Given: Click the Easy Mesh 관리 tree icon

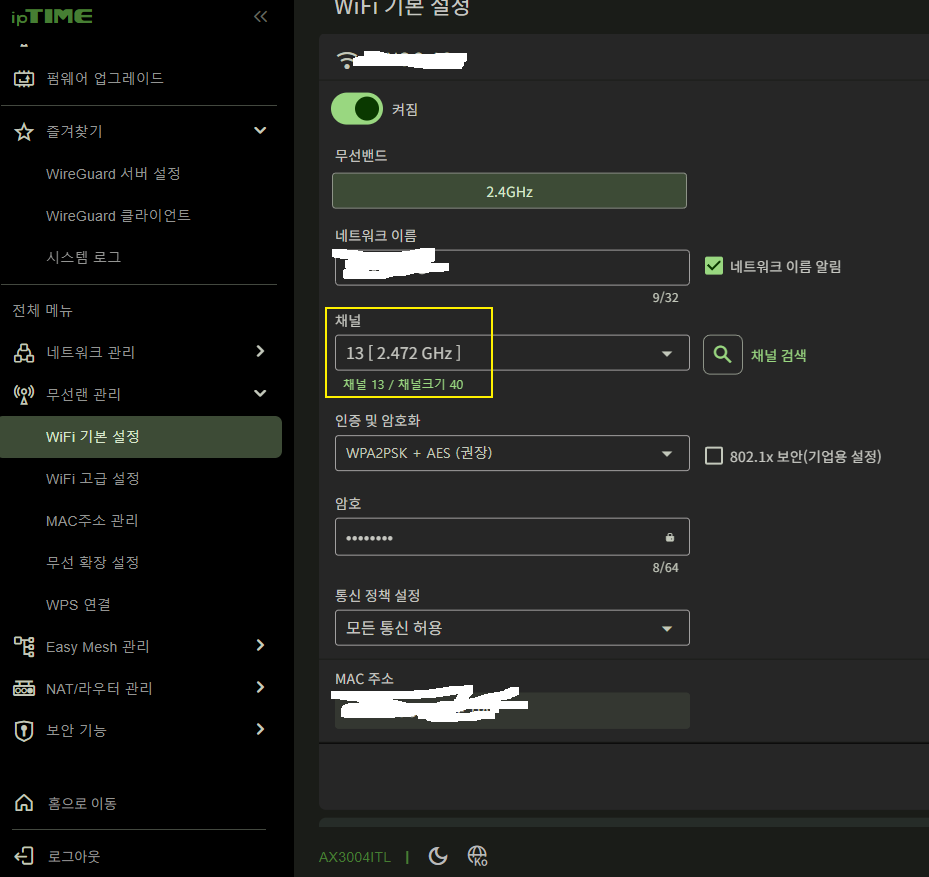Looking at the screenshot, I should [24, 646].
